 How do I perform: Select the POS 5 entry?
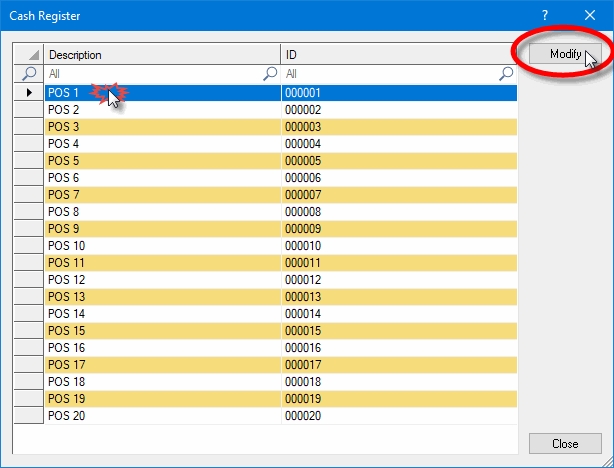point(162,160)
